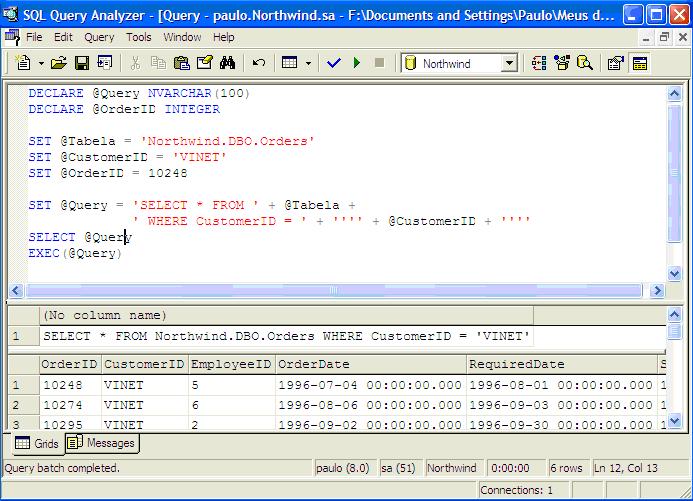Click the Paste clipboard icon

click(181, 63)
